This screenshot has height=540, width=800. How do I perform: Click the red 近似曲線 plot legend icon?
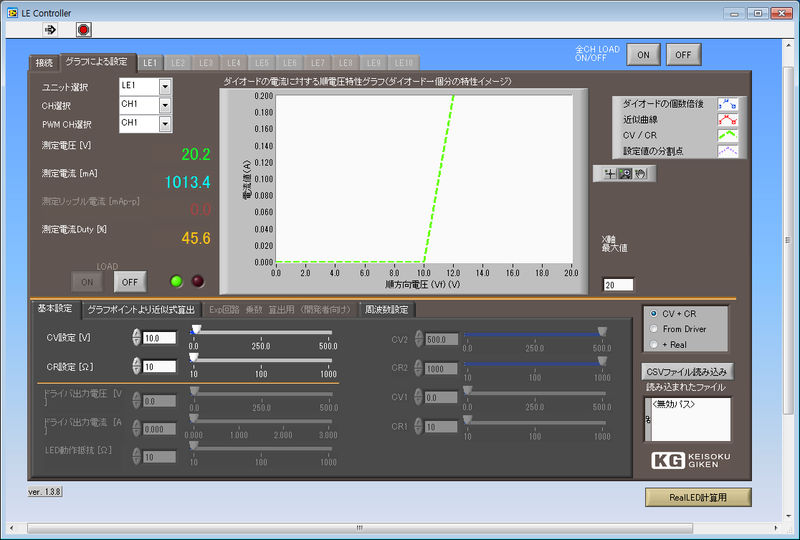[x=727, y=120]
